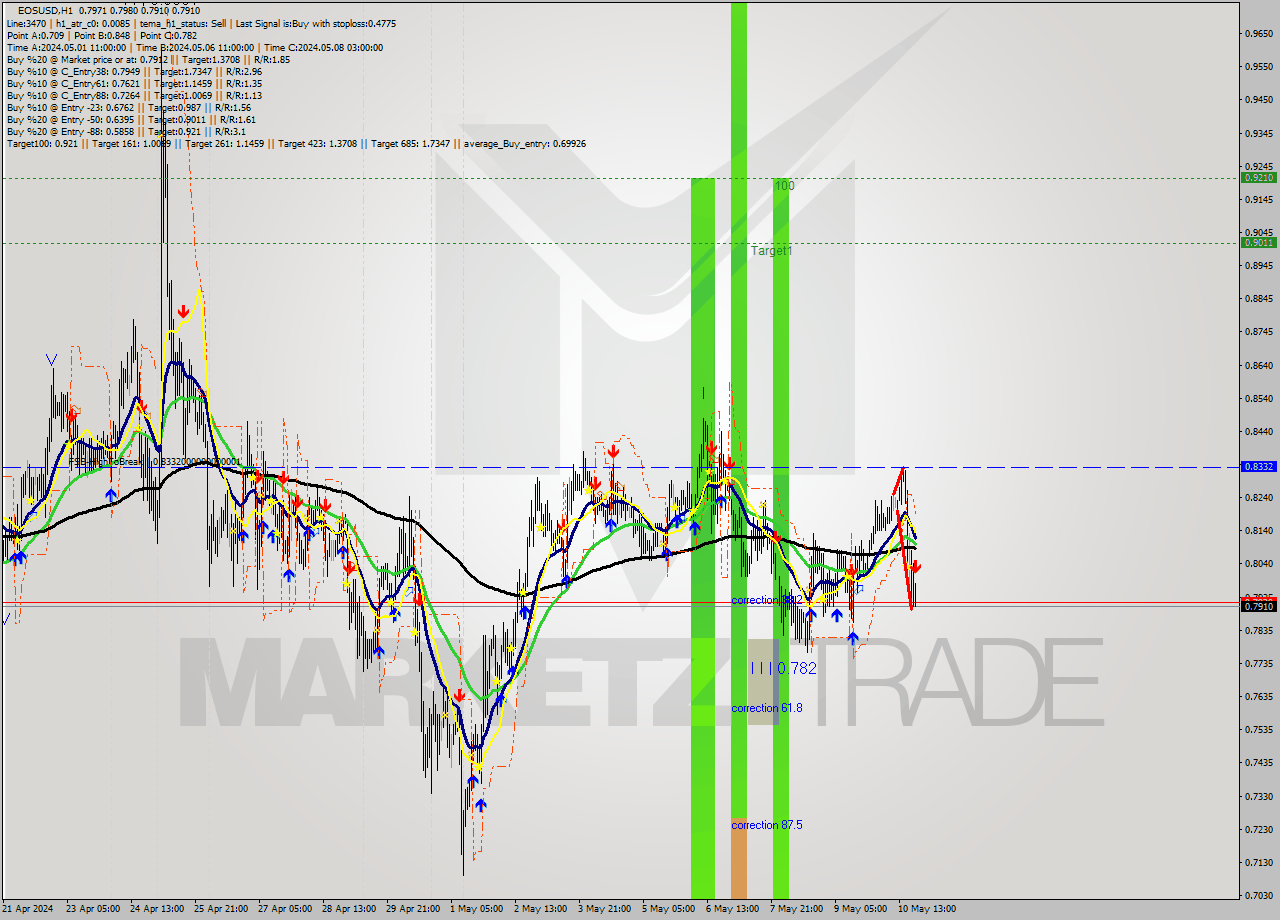Click the orange block below correction 87.5
Viewport: 1280px width, 920px height.
click(x=739, y=858)
